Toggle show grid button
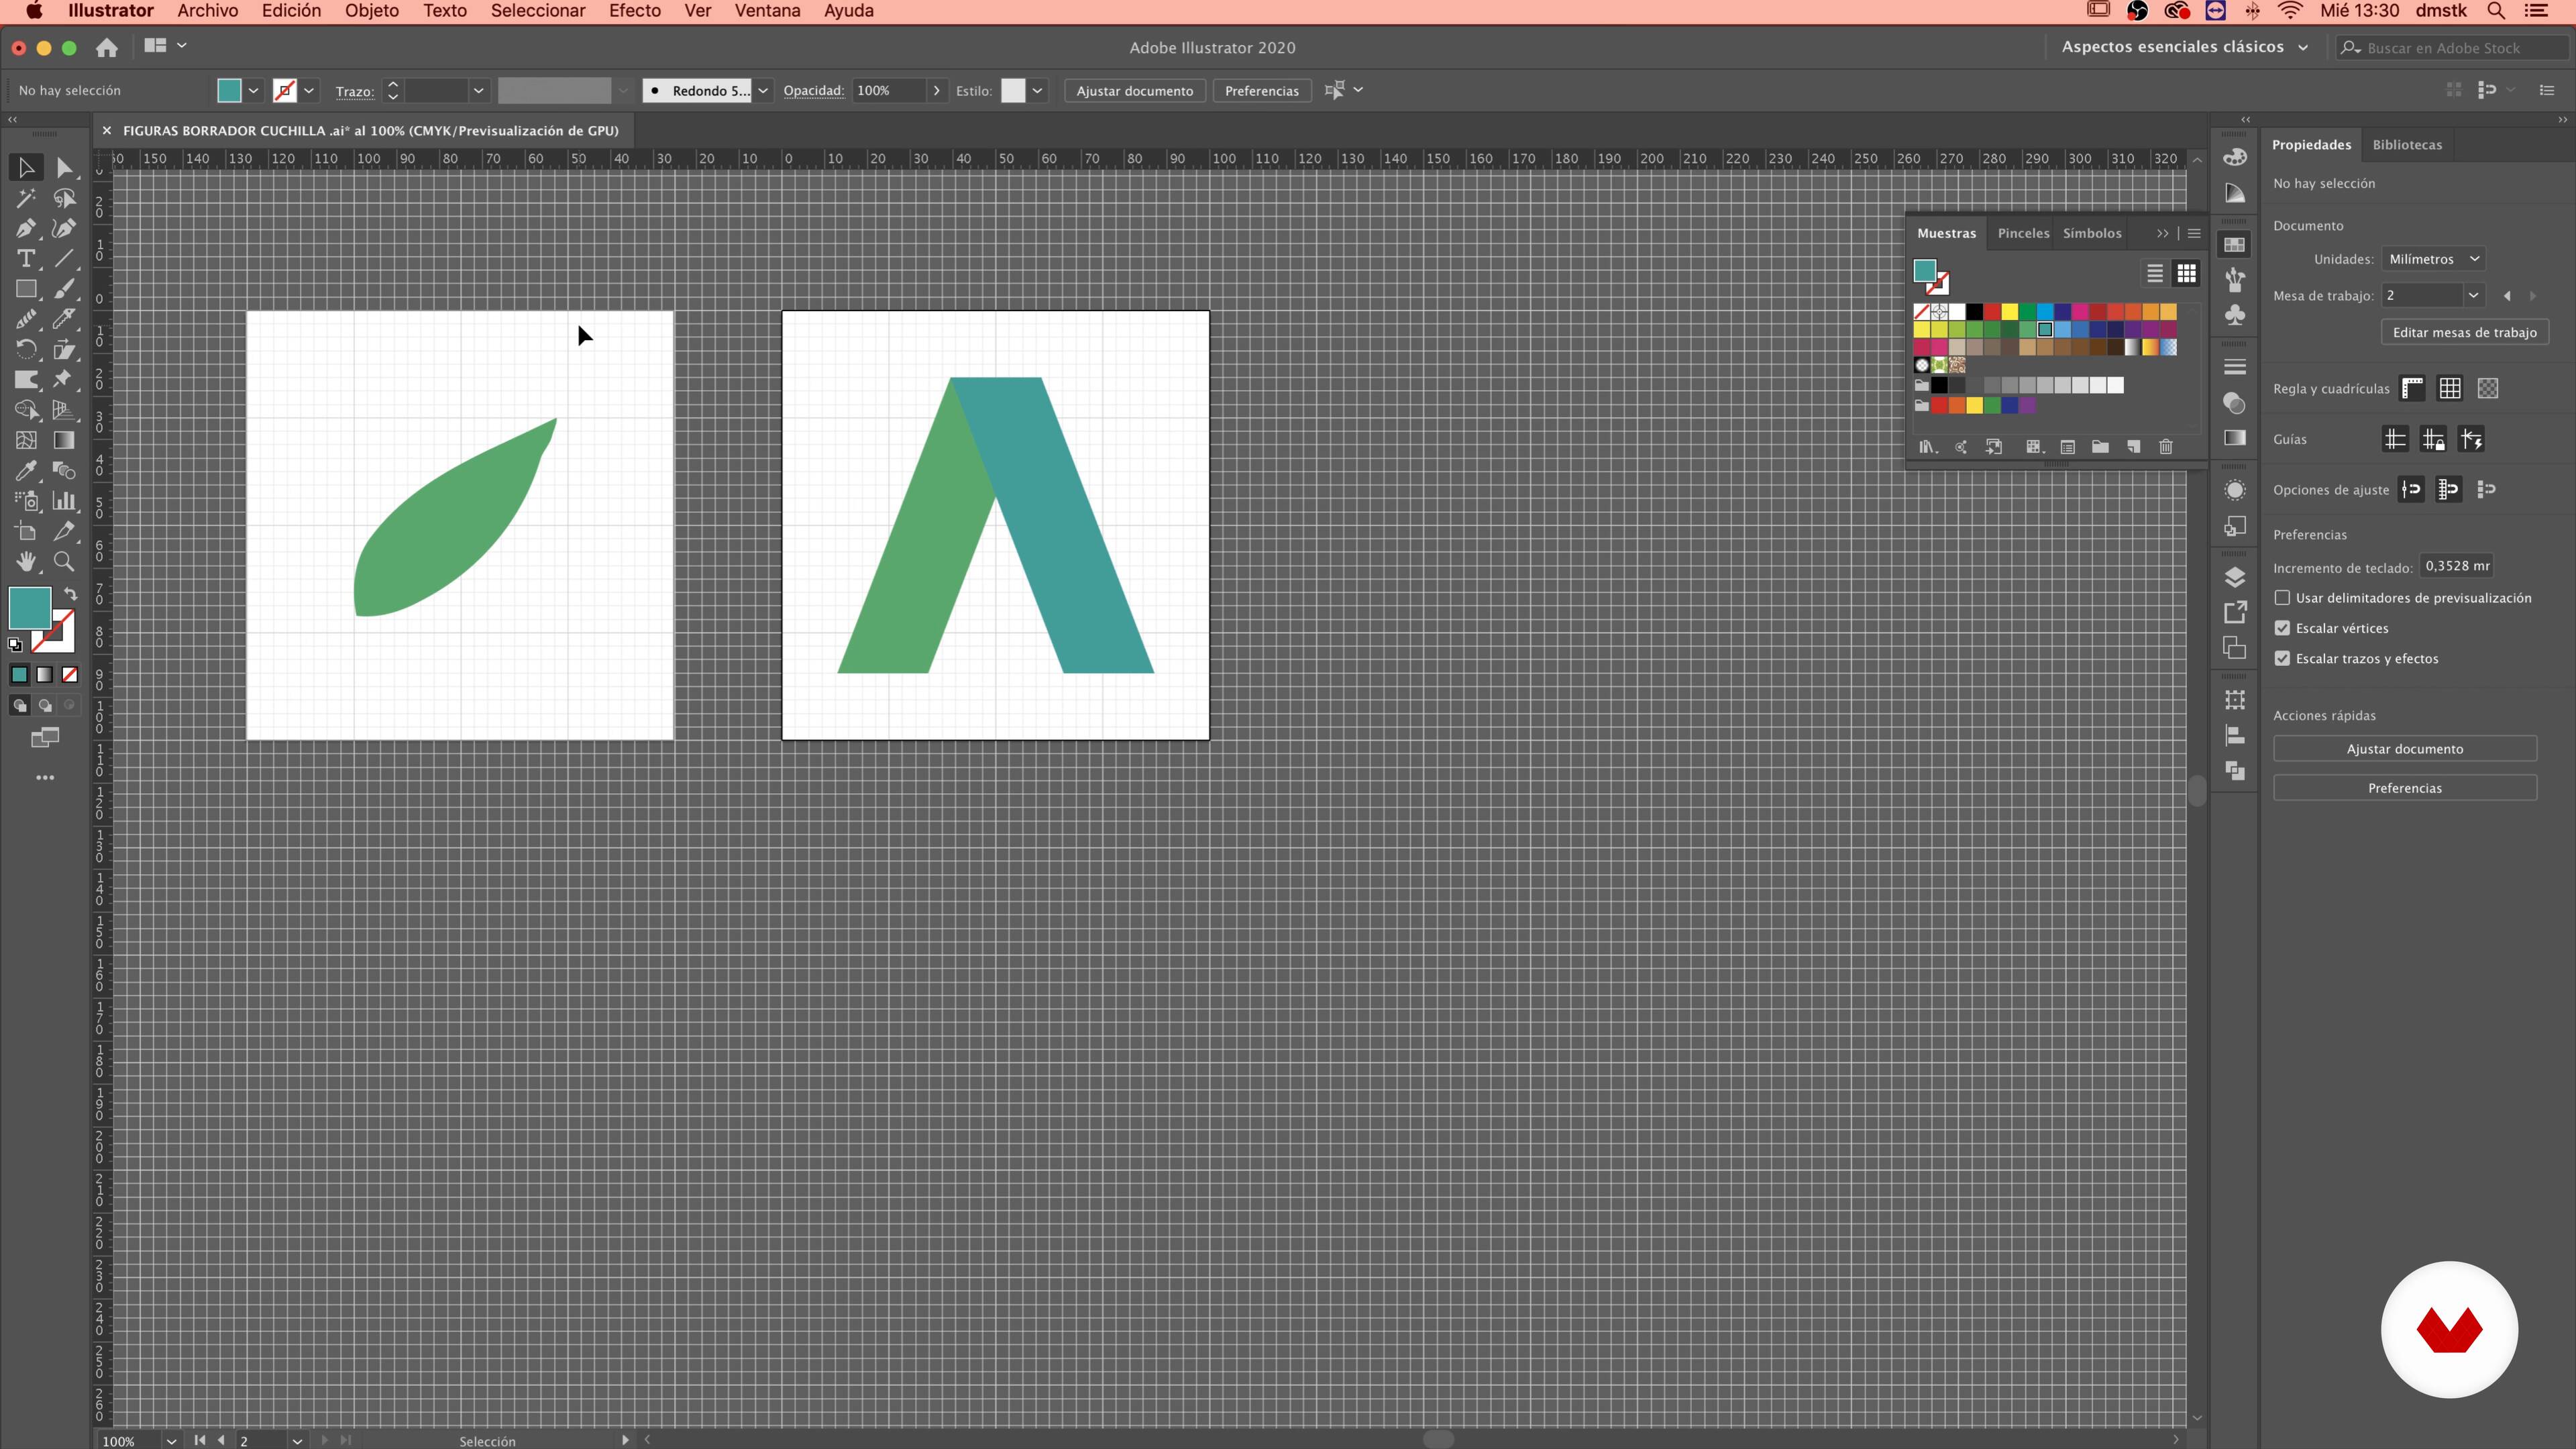The image size is (2576, 1449). coord(2450,388)
